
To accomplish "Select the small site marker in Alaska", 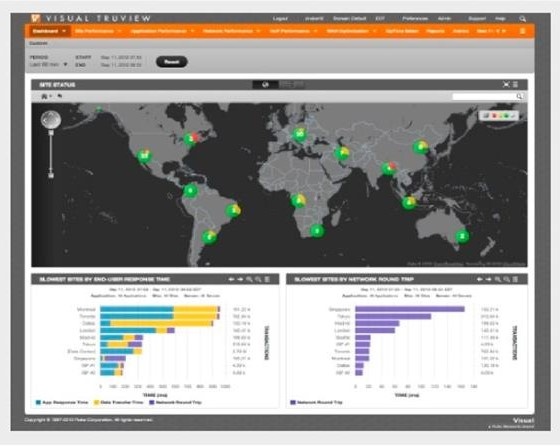I will coord(99,108).
